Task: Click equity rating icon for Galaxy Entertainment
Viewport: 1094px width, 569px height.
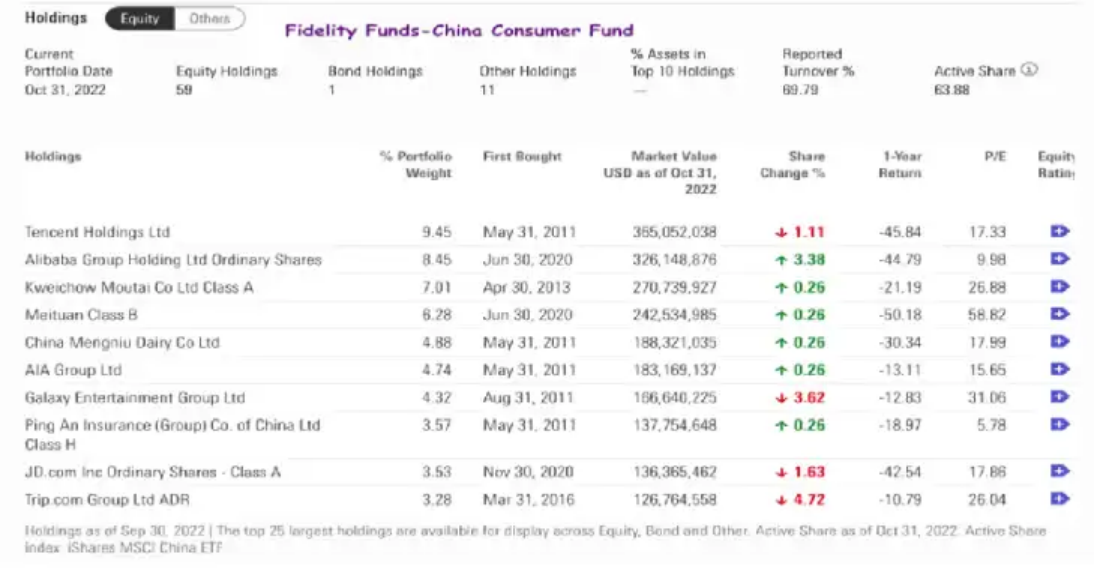Action: [x=1060, y=397]
